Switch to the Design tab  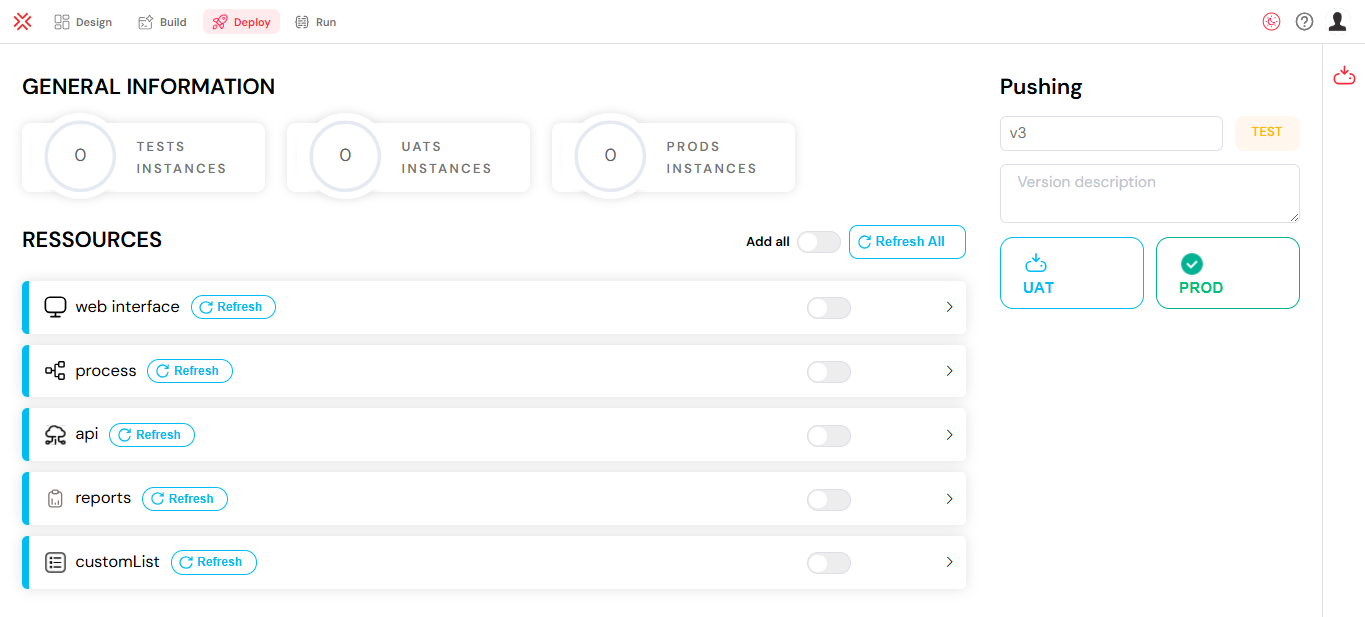[x=83, y=22]
